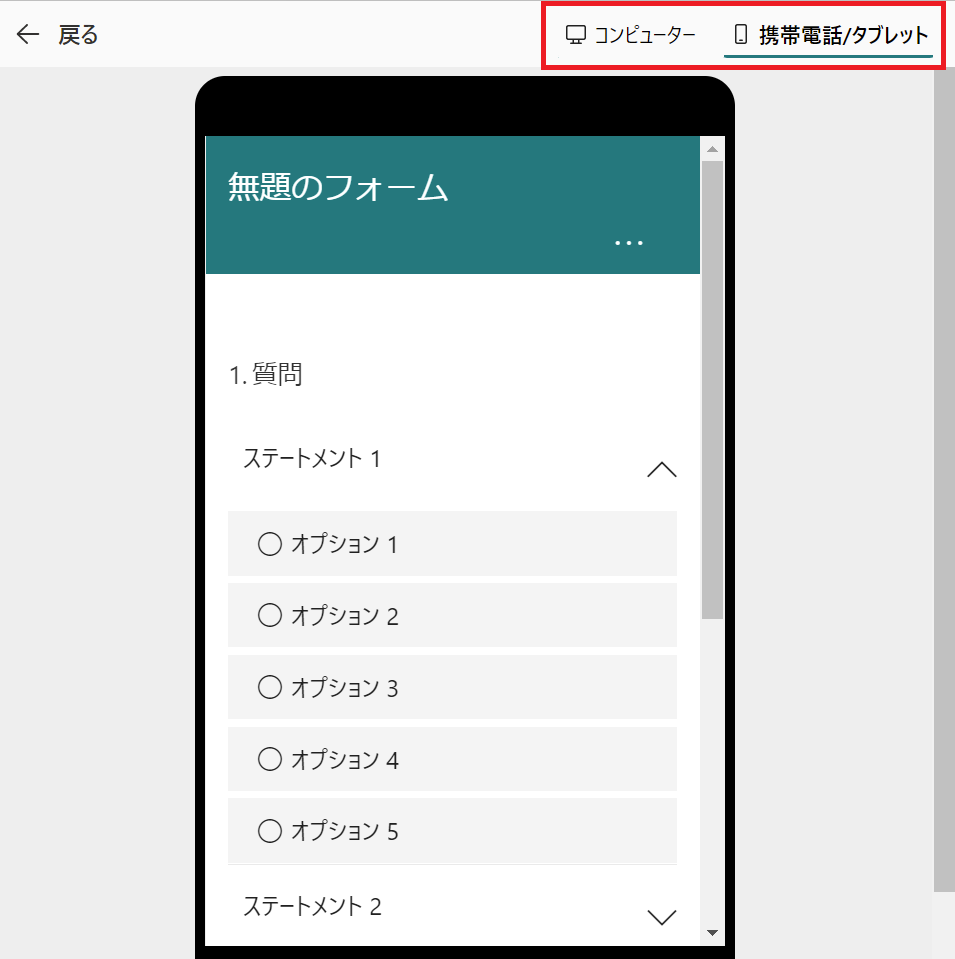Open the three-dots menu in form header

click(x=628, y=243)
